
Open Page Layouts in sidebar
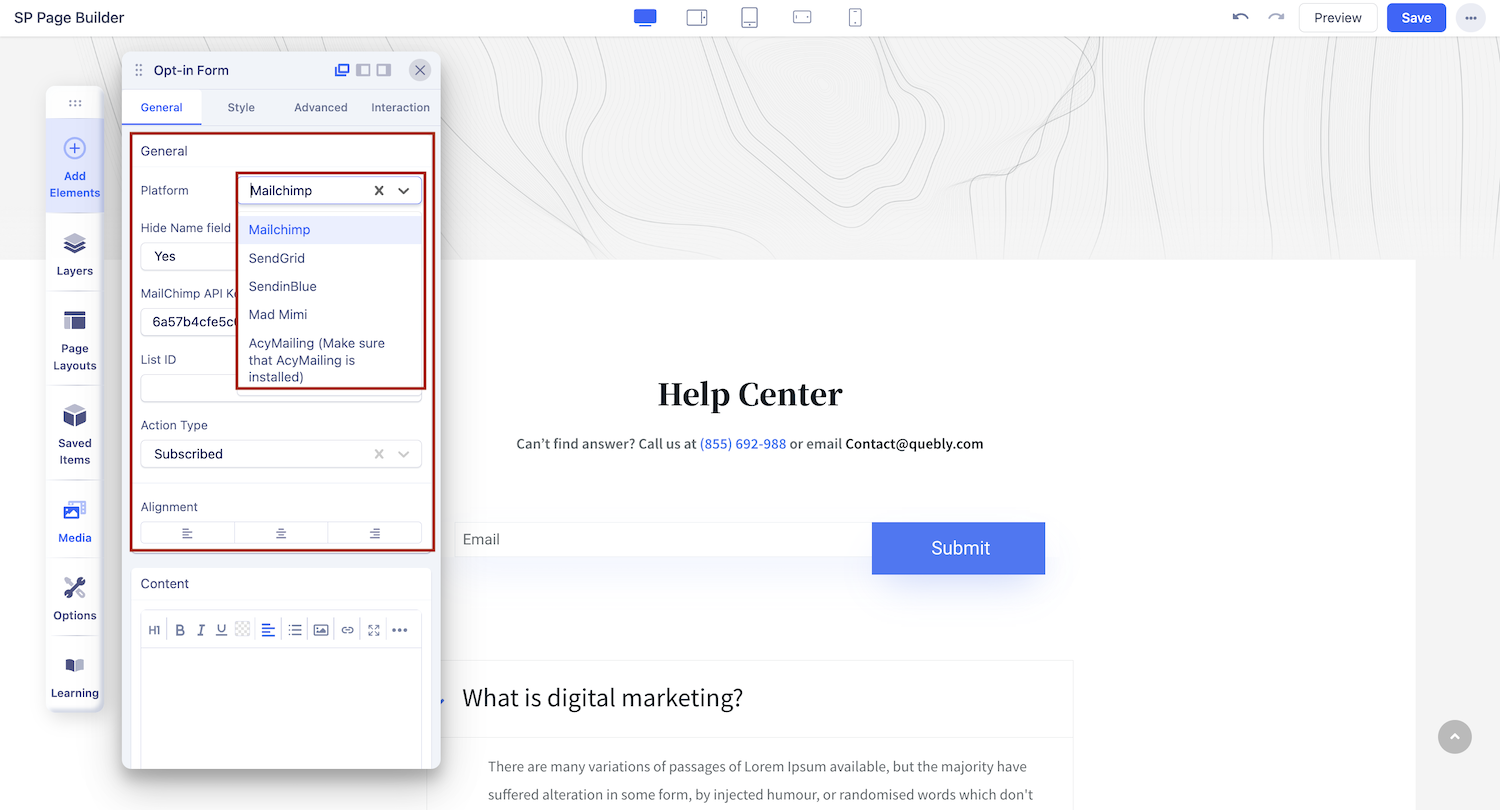pyautogui.click(x=75, y=339)
